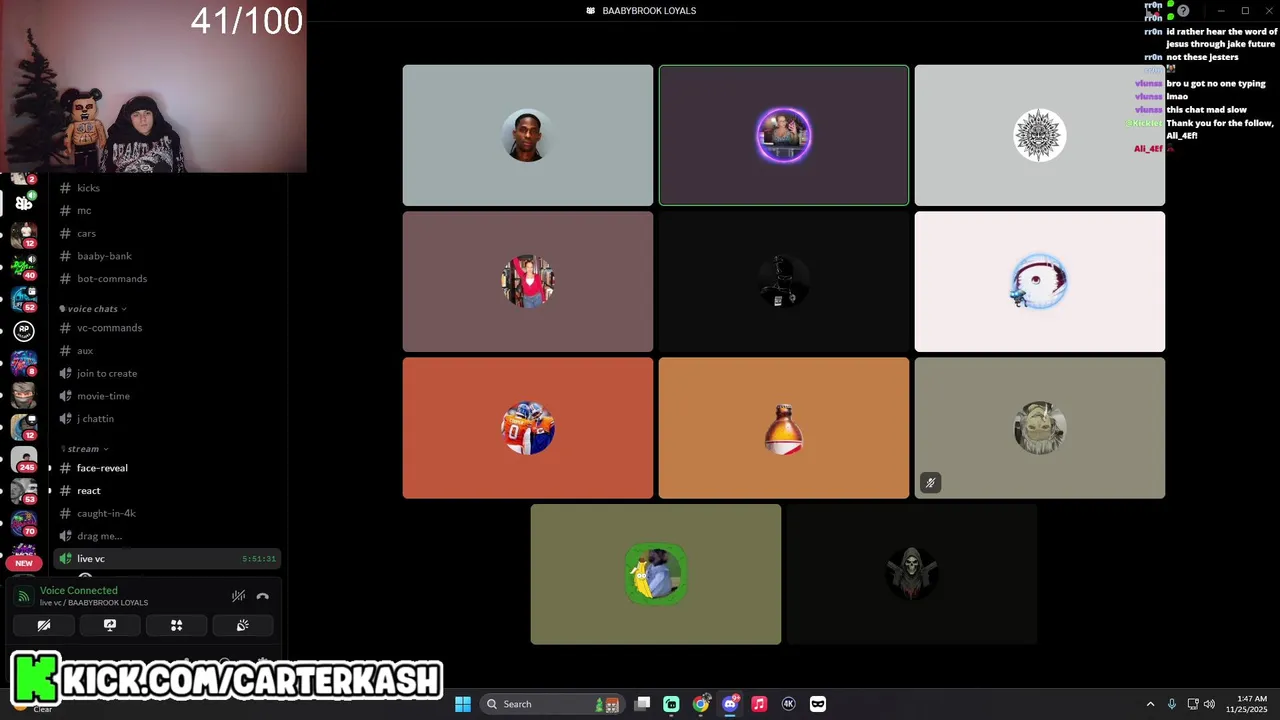Click the taskbar Search box
This screenshot has height=720, width=1280.
coord(551,704)
